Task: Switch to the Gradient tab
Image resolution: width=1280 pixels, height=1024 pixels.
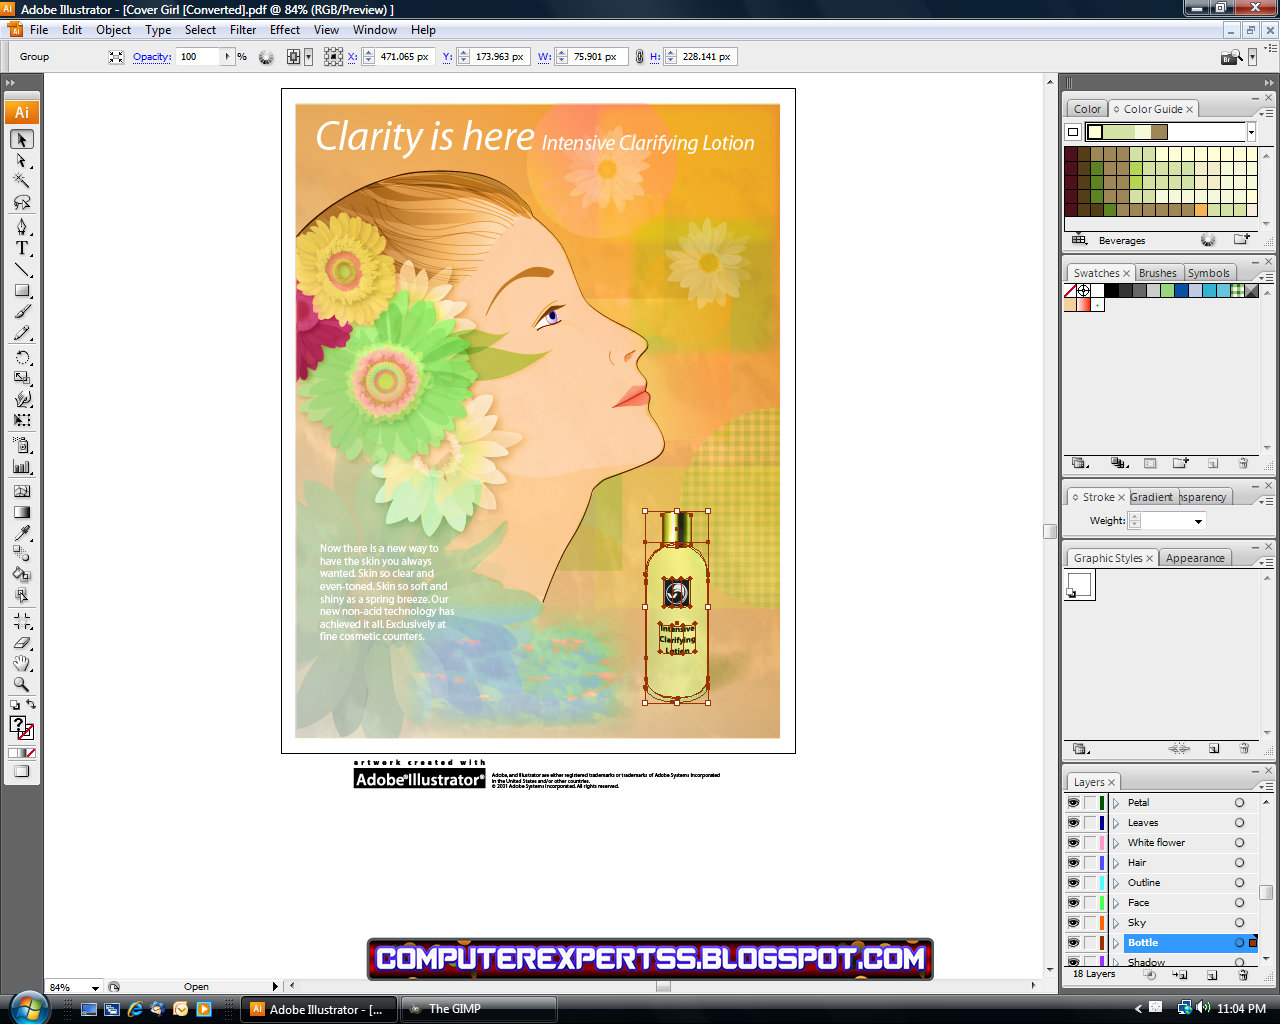Action: [1152, 497]
